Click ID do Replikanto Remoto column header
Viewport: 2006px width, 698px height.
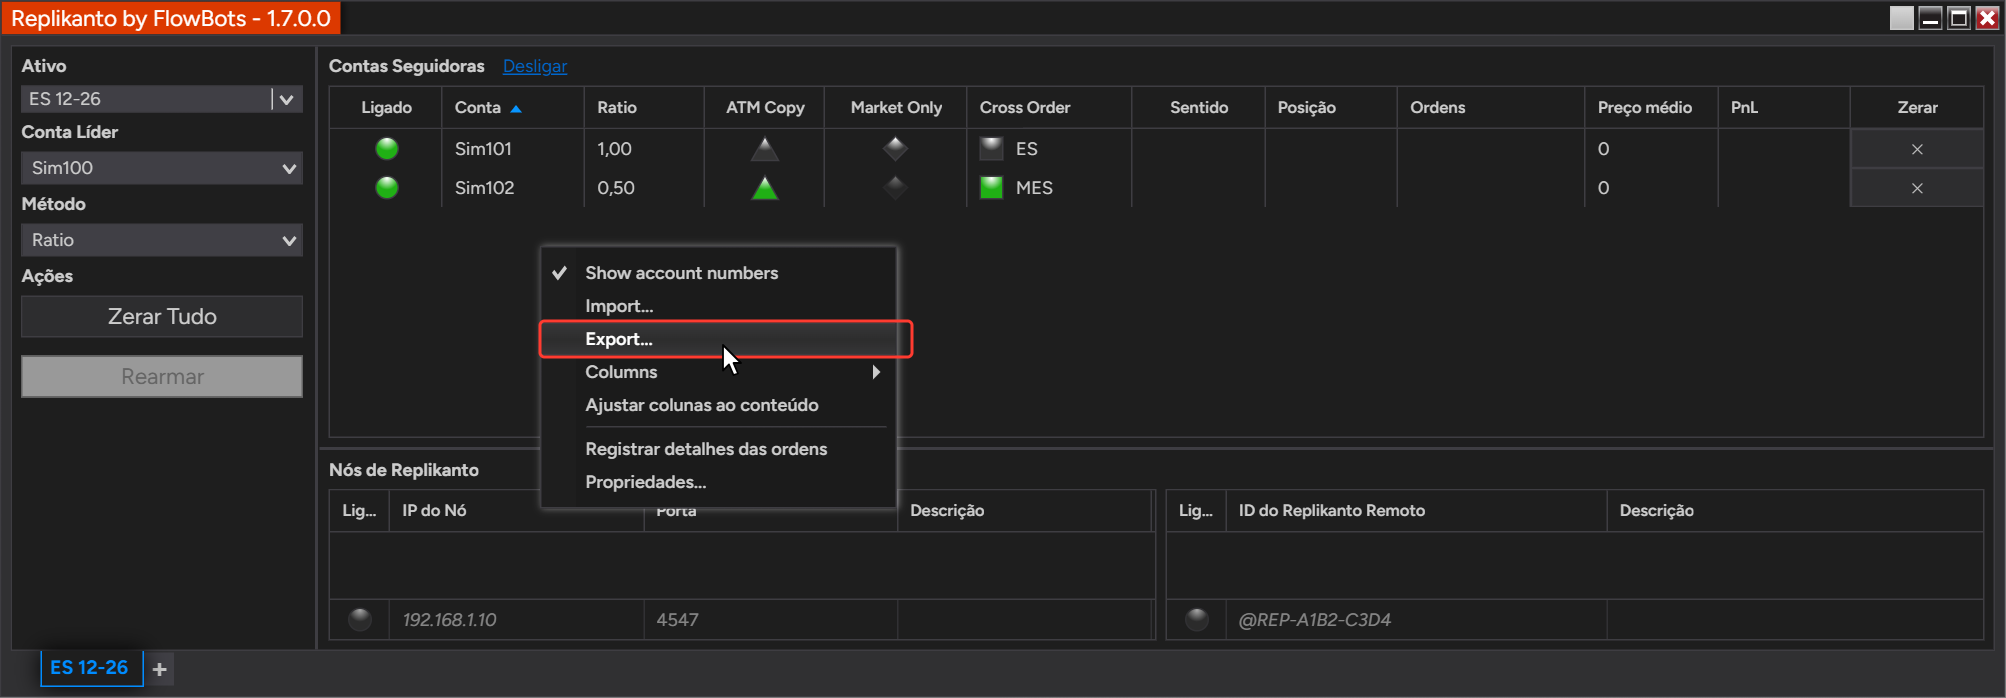1417,510
